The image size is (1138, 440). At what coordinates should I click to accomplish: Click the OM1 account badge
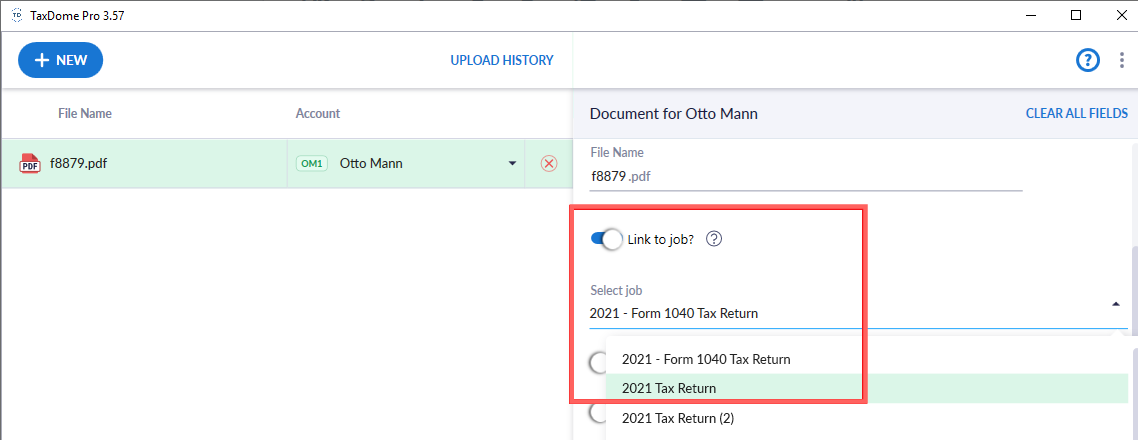coord(311,163)
